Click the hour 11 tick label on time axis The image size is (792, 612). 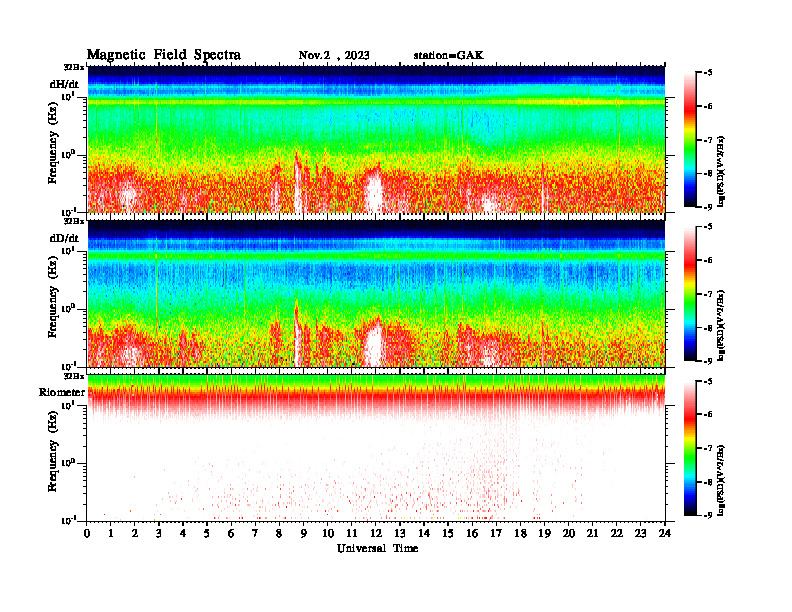tap(352, 534)
